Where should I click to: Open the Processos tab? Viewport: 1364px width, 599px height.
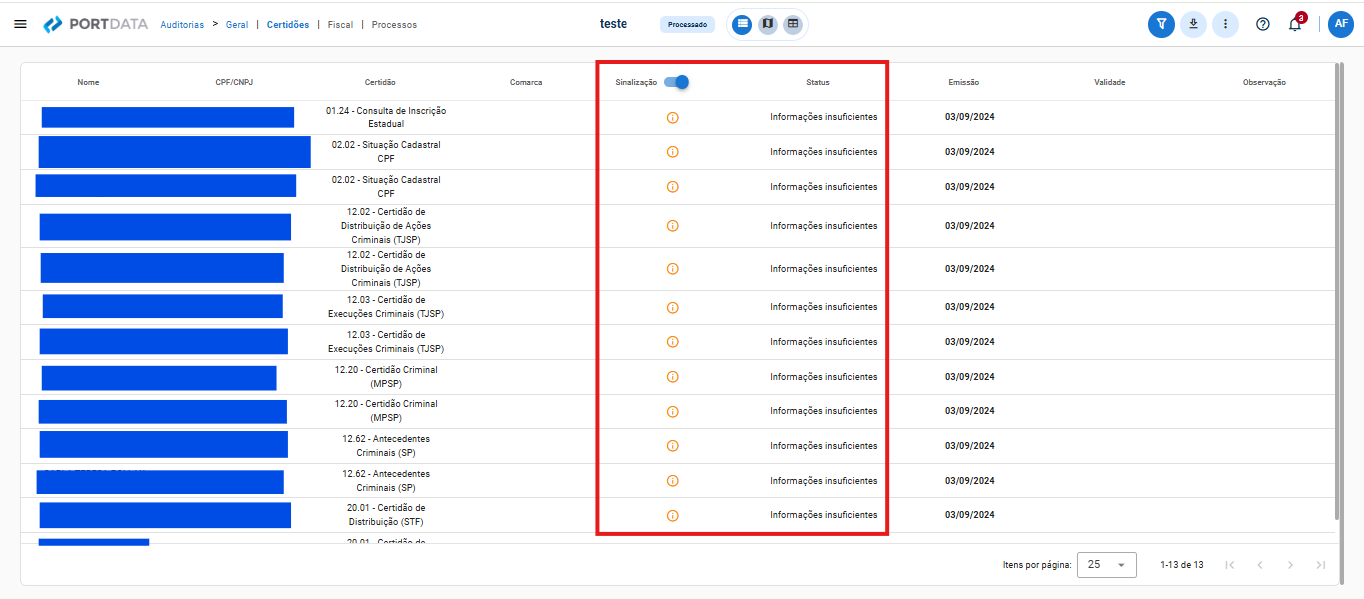[x=394, y=24]
